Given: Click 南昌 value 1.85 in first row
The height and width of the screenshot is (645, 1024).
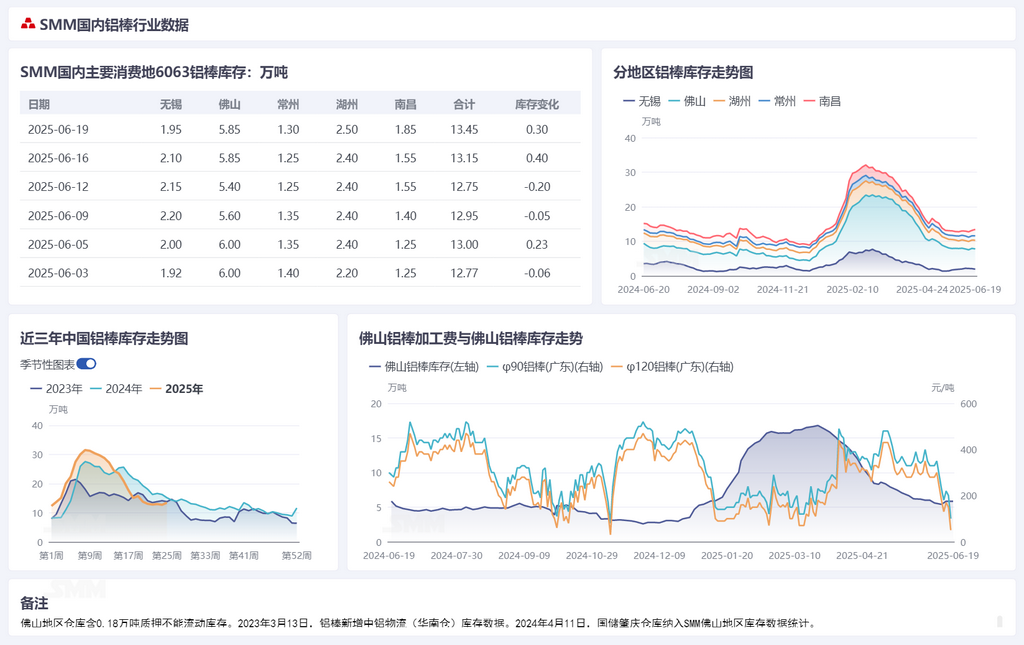Looking at the screenshot, I should pos(406,129).
